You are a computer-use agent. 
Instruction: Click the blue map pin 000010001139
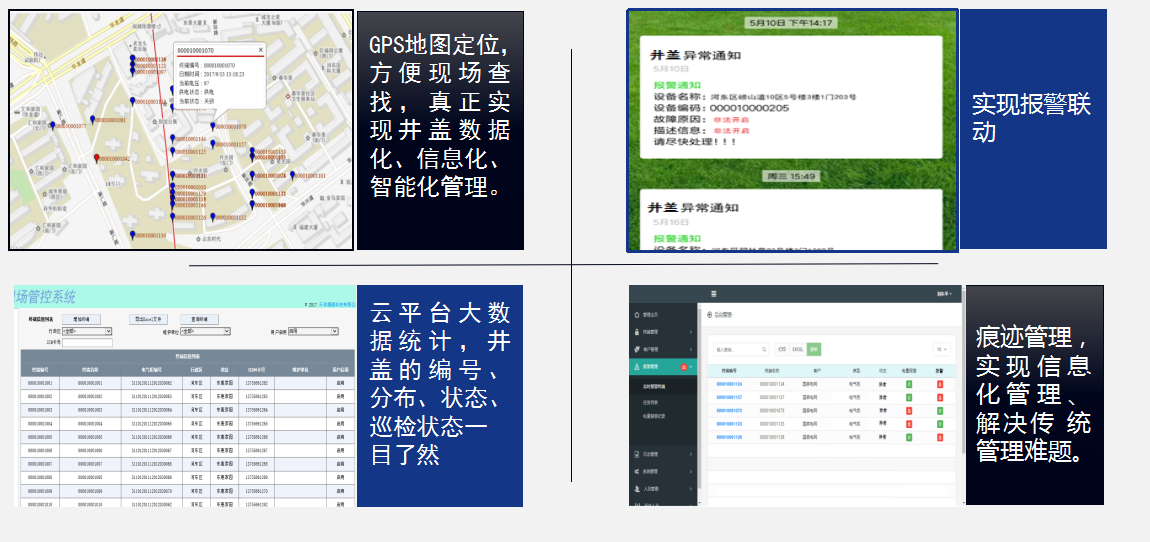[x=132, y=235]
